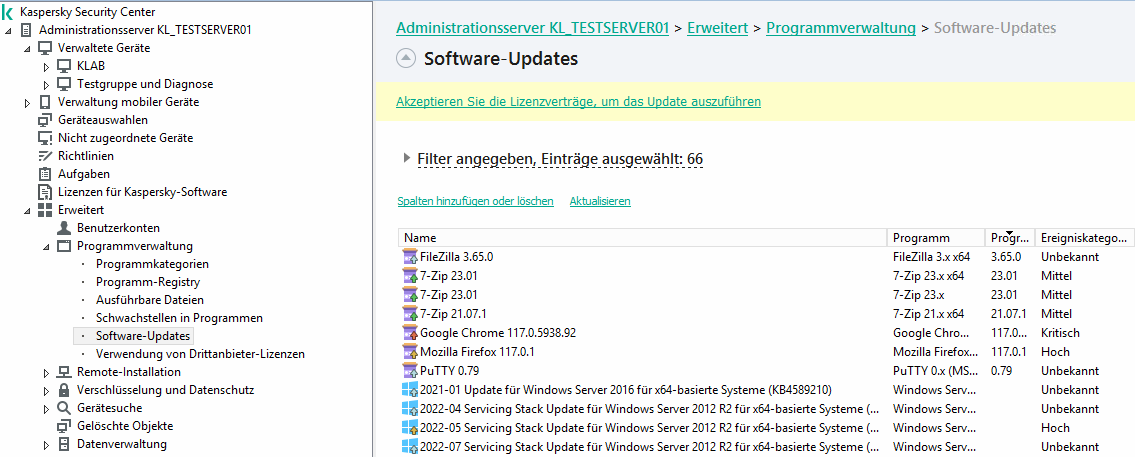Click the Verwaltung mobiler Geräte phone icon

point(45,102)
